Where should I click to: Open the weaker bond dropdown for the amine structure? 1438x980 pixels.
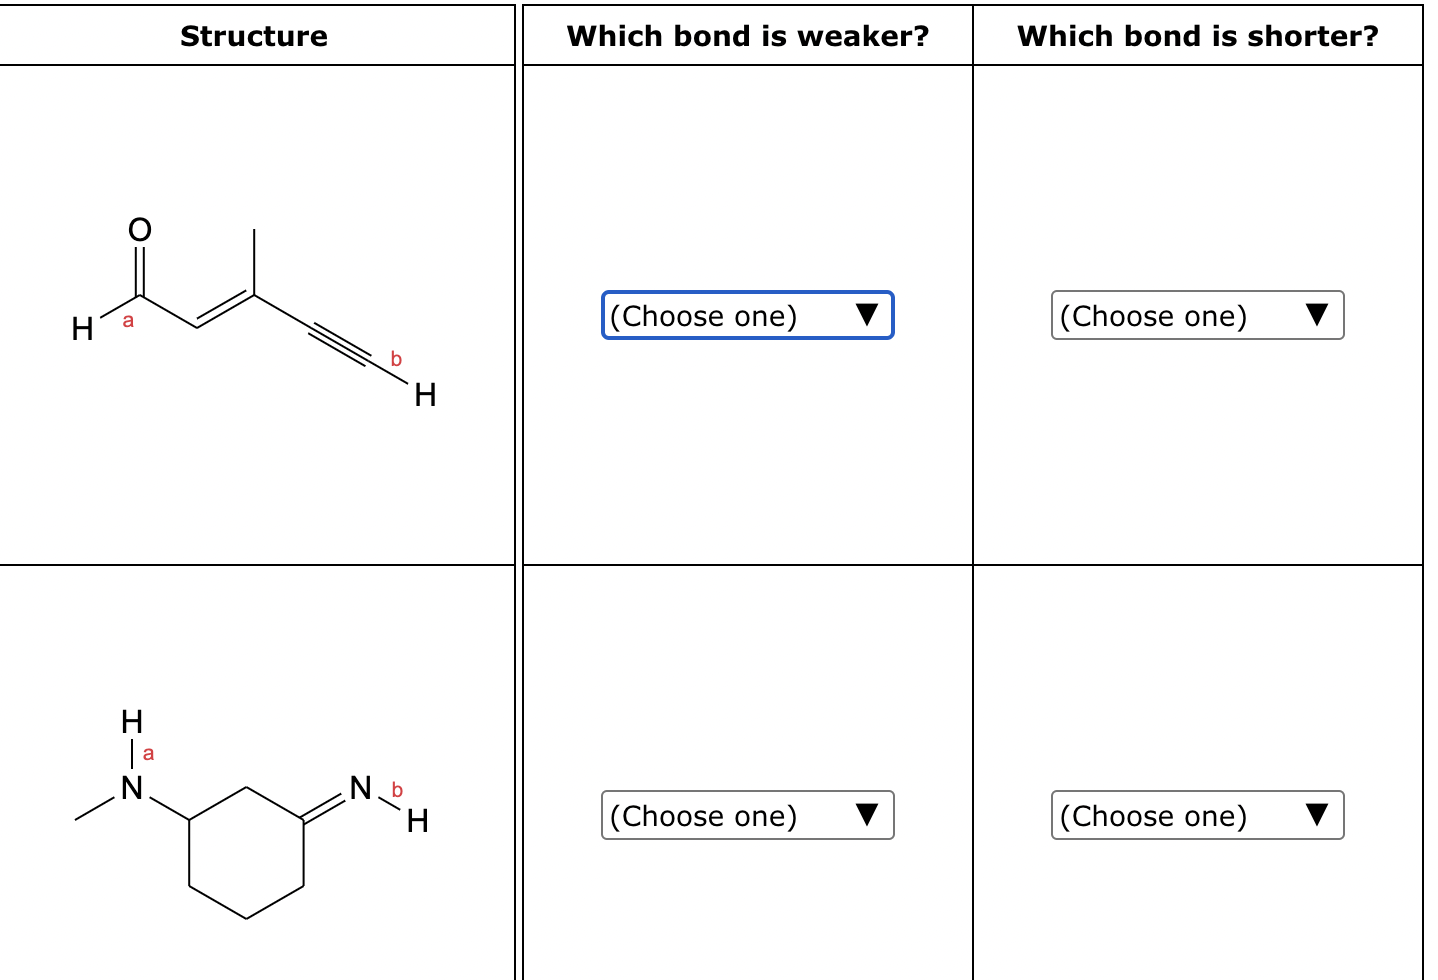point(748,815)
